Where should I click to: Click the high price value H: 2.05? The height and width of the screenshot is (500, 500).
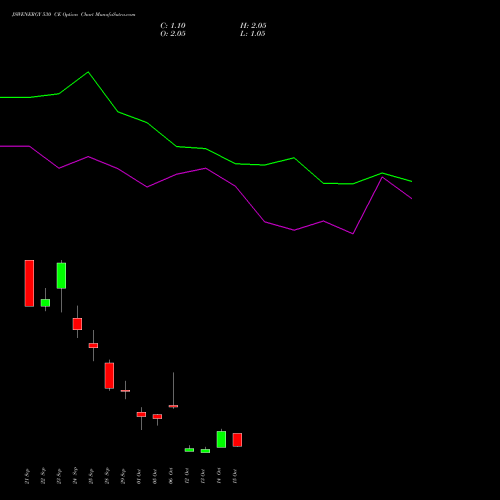click(x=253, y=26)
